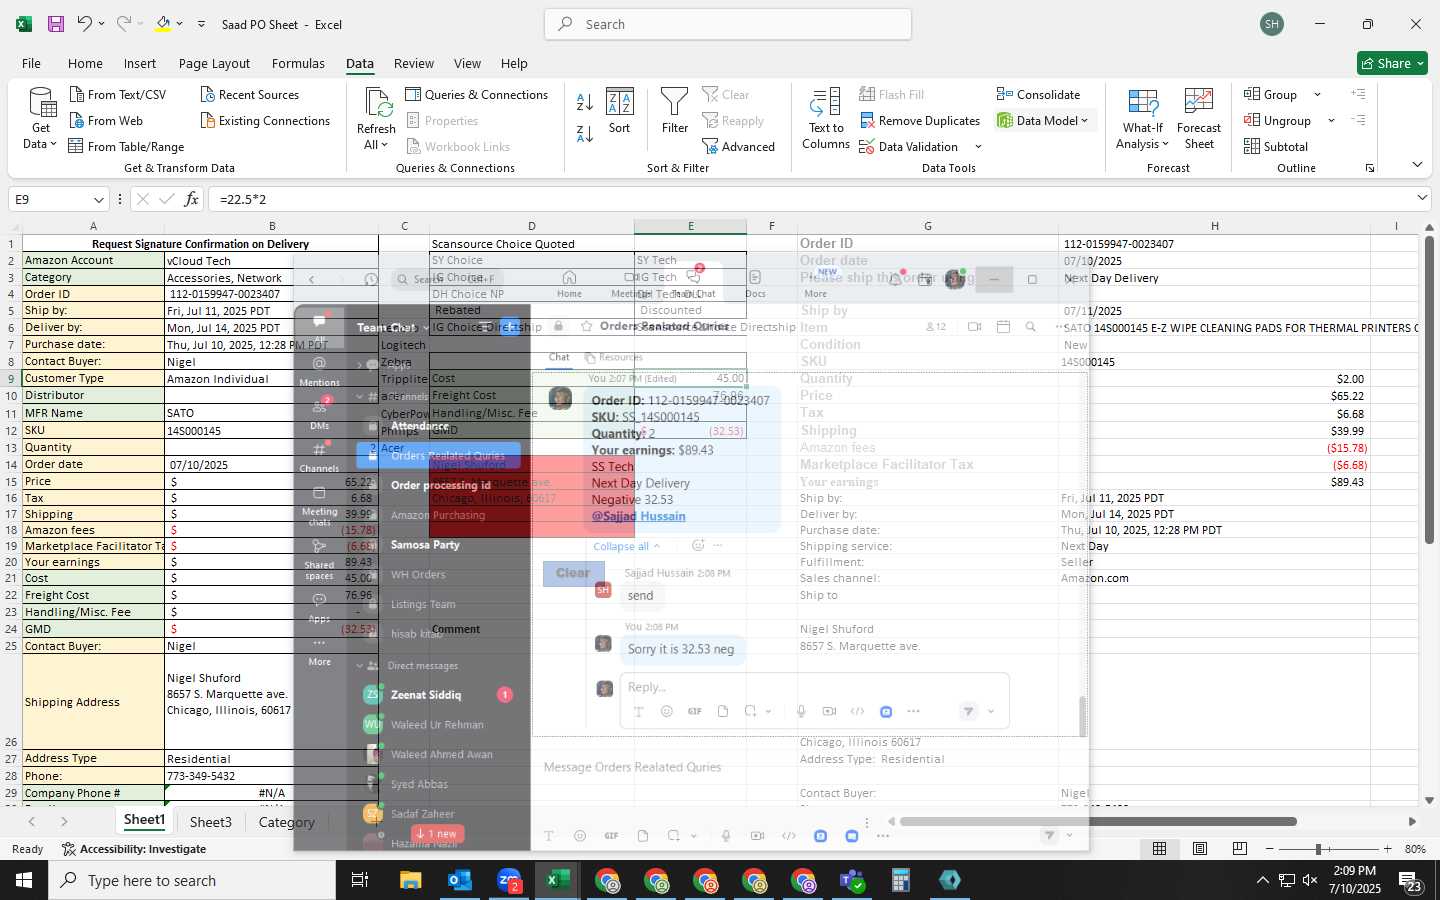This screenshot has width=1440, height=900.
Task: Switch to Page Layout tab
Action: [x=214, y=63]
